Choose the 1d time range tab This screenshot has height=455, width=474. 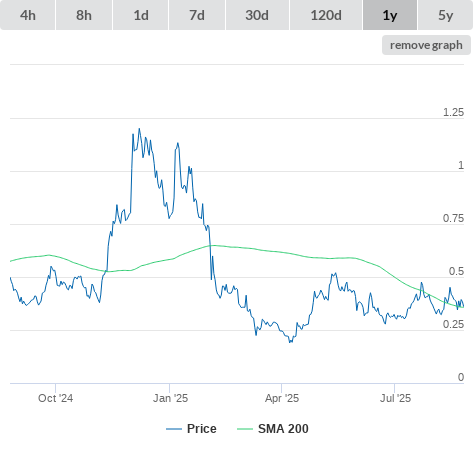(141, 15)
